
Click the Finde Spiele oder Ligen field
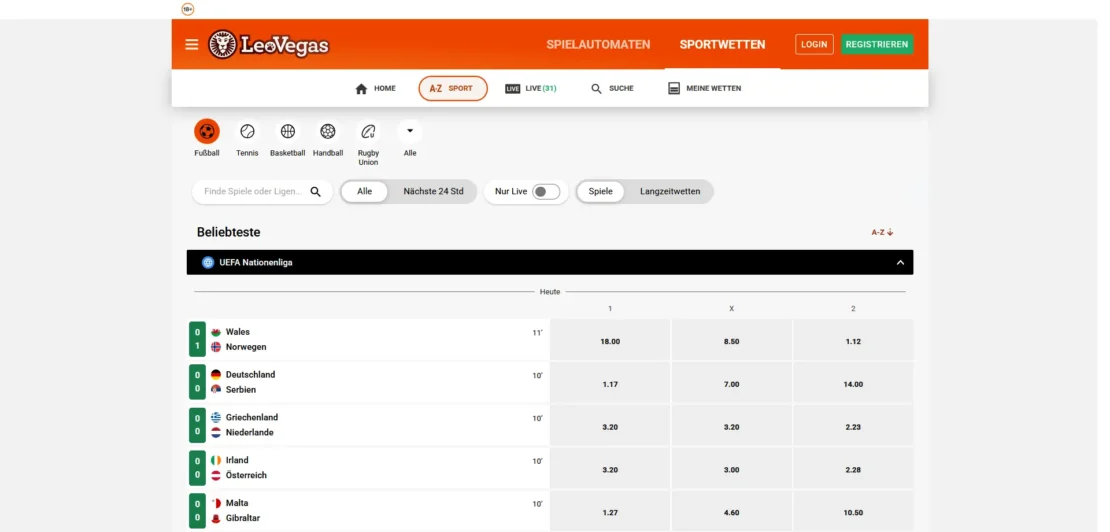tap(262, 192)
